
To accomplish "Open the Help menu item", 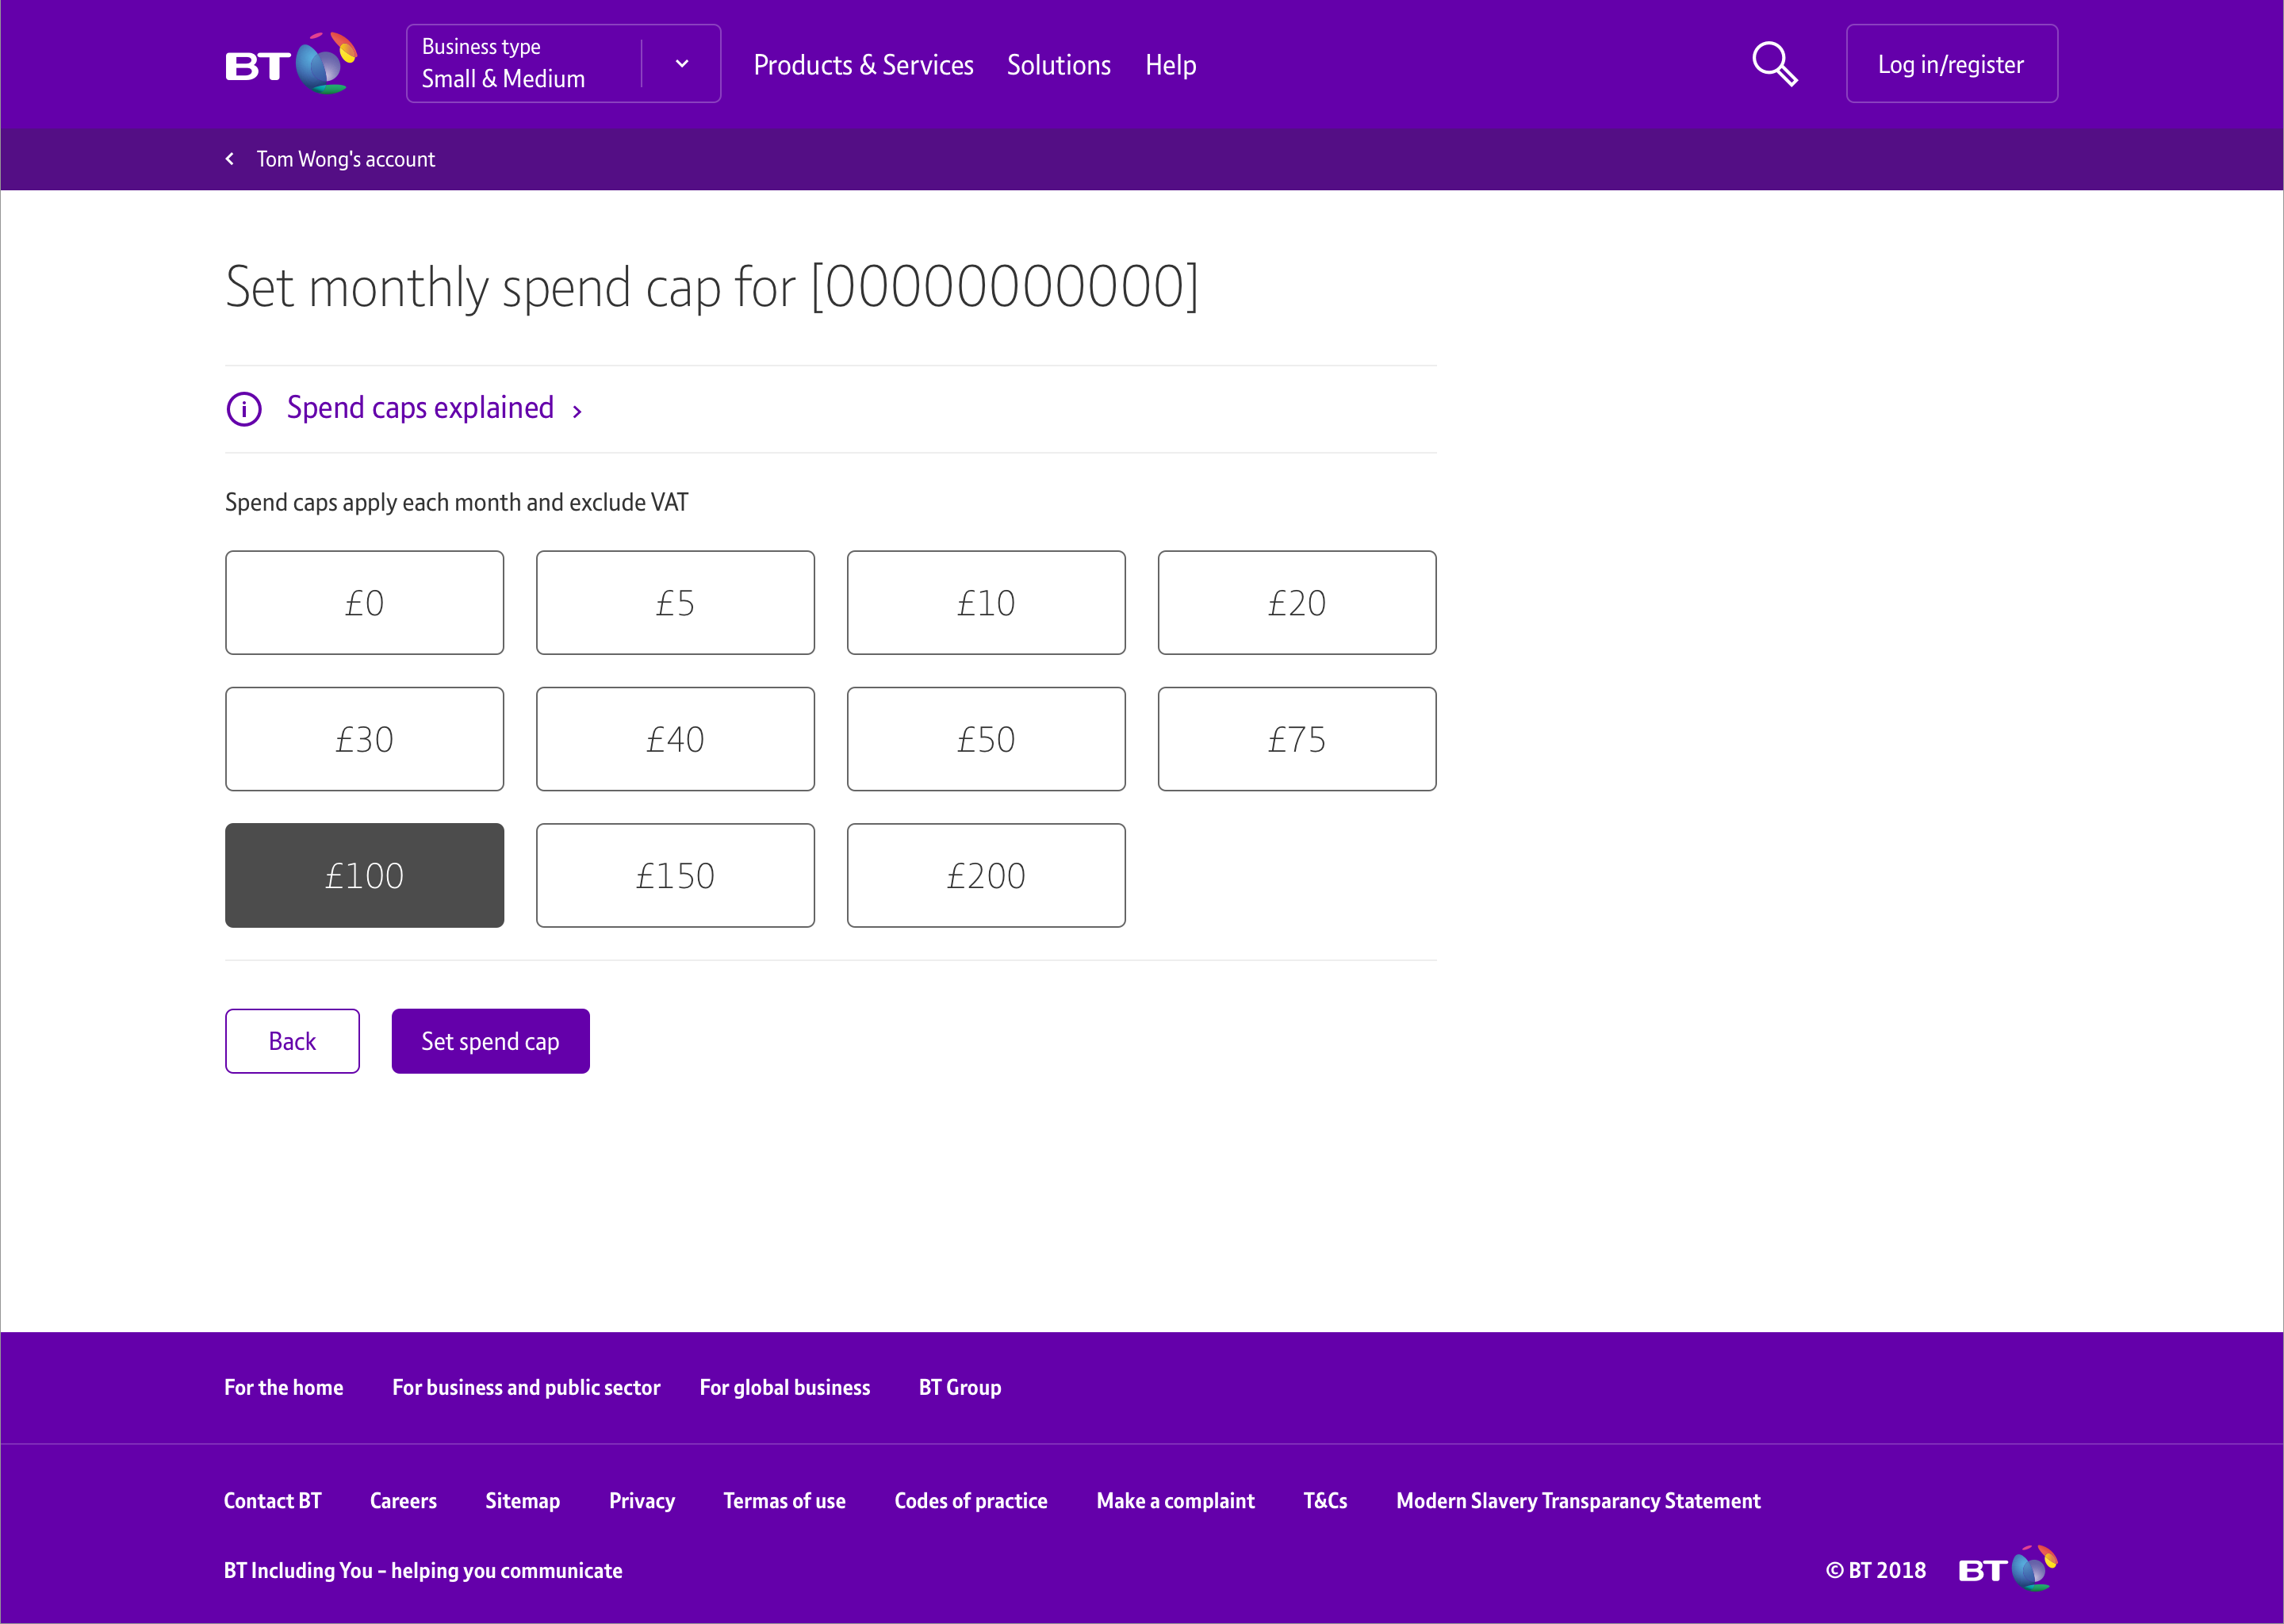I will click(x=1170, y=65).
